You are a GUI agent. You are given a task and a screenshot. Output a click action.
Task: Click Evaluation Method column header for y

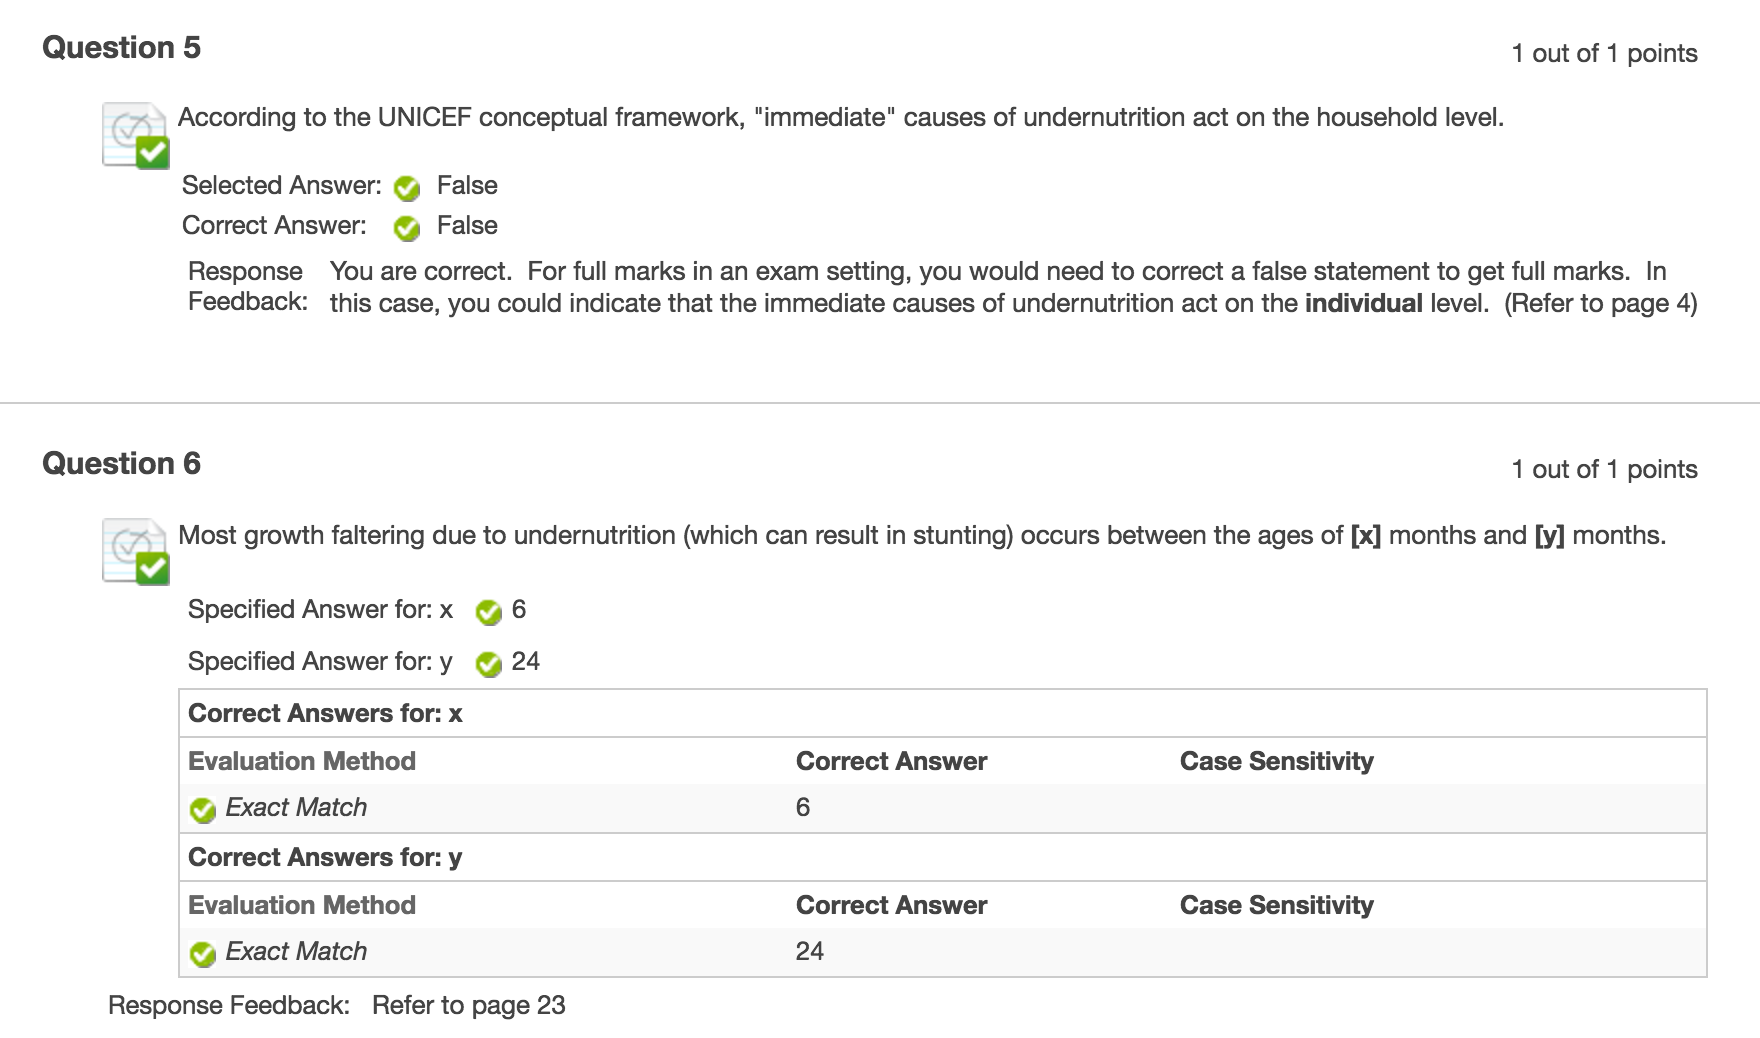tap(302, 906)
